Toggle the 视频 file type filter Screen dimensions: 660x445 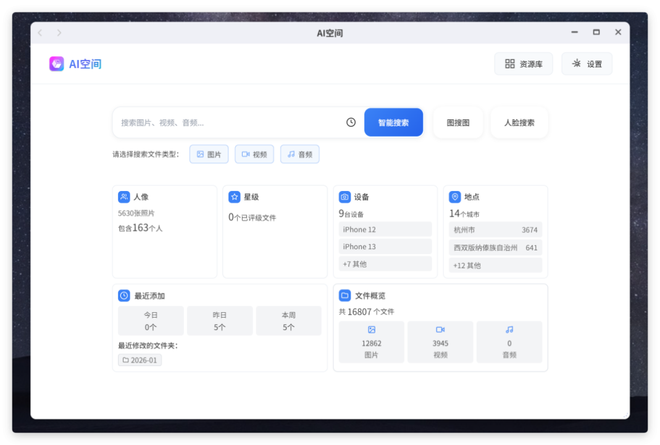[x=254, y=155]
